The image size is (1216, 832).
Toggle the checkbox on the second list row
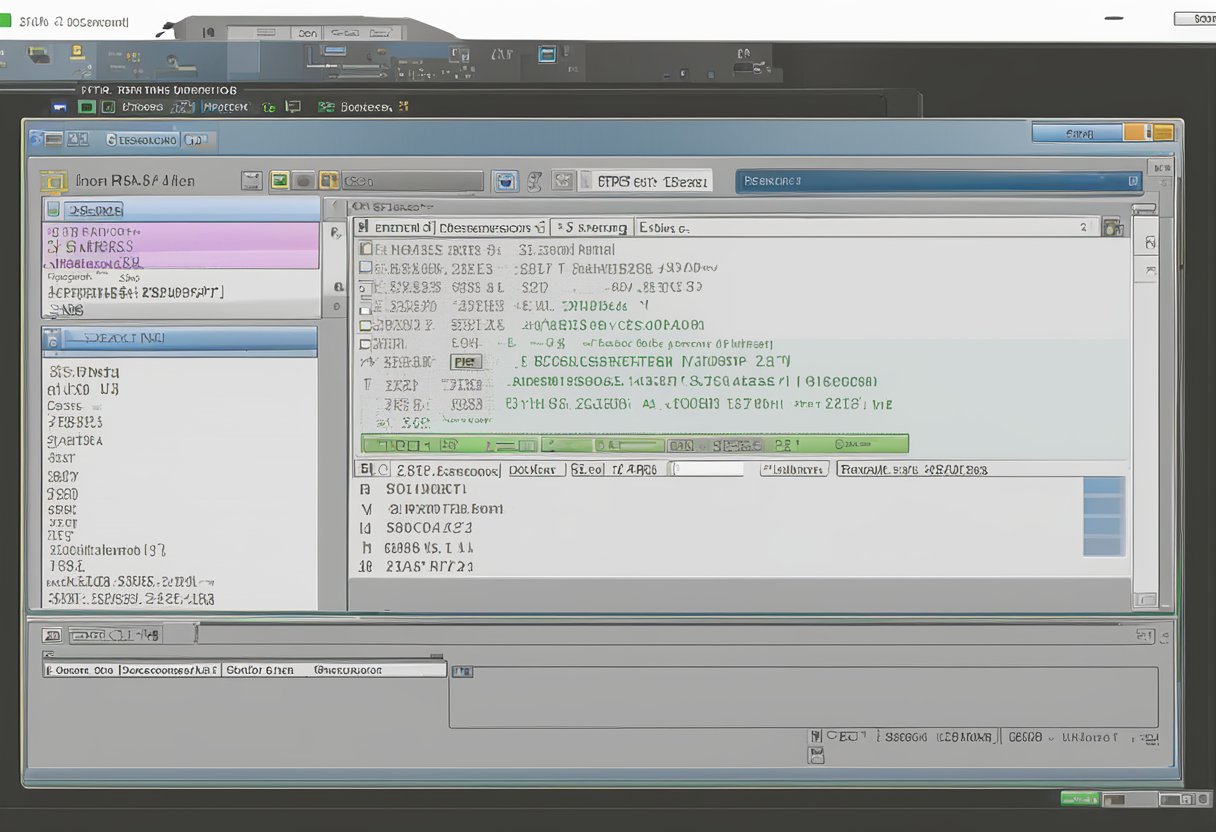[x=366, y=268]
